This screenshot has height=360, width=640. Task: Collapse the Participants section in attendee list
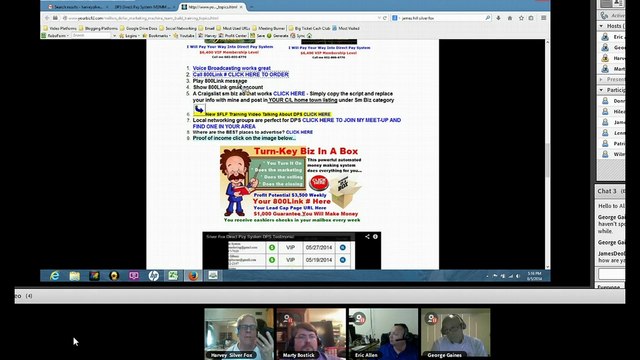(x=601, y=90)
